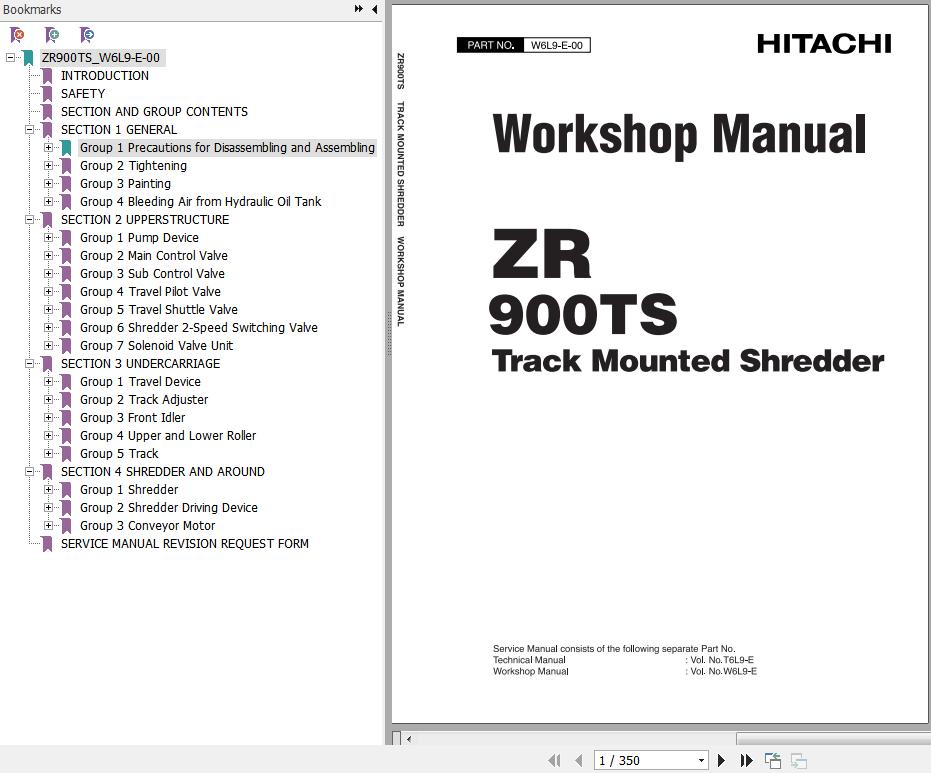Open Group 3 Sub Control Valve bookmark
The height and width of the screenshot is (773, 931).
tap(152, 274)
